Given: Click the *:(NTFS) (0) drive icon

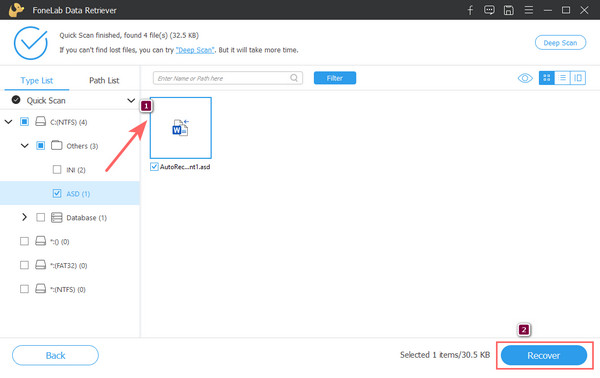Looking at the screenshot, I should pos(41,288).
